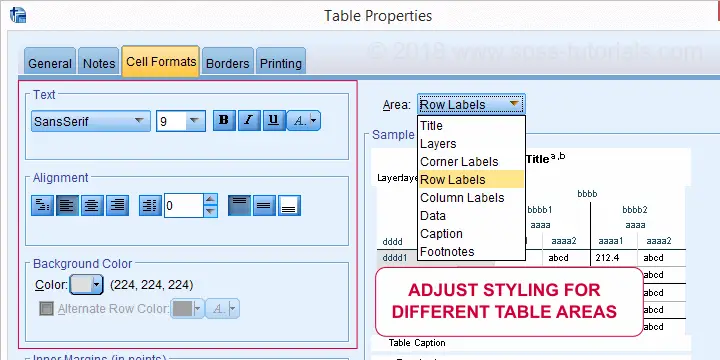Open the background Color dropdown
The width and height of the screenshot is (720, 360).
pyautogui.click(x=86, y=285)
